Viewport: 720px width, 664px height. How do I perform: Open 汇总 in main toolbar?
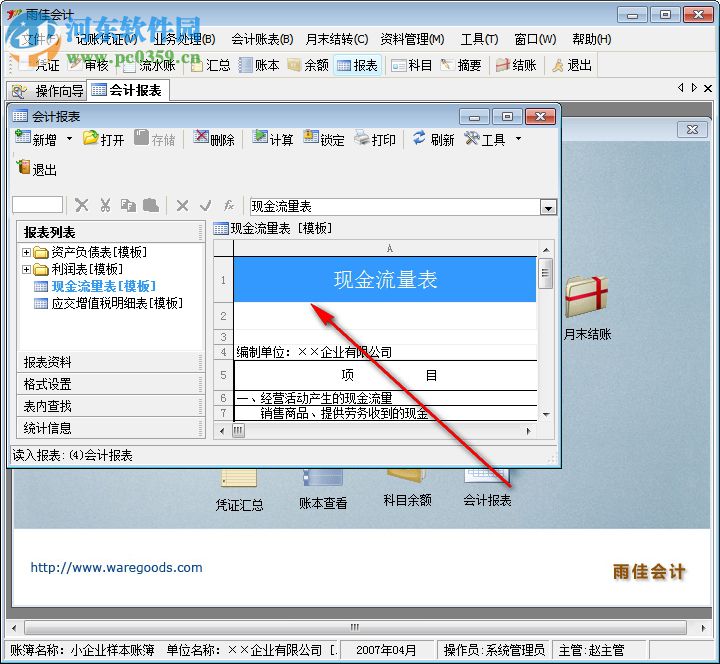pyautogui.click(x=210, y=65)
